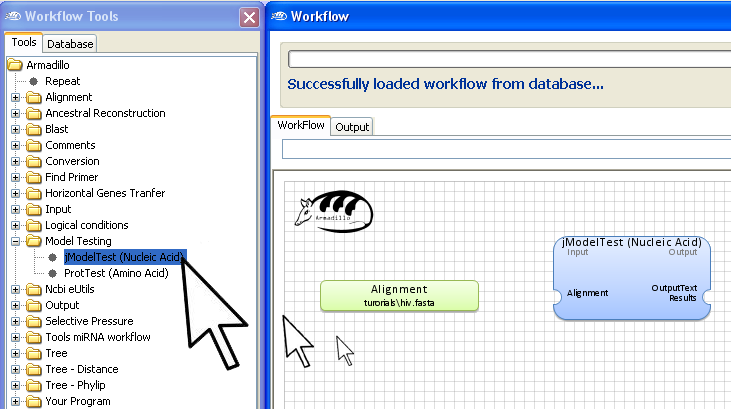Viewport: 731px width, 409px height.
Task: Click the Tree - Phylip folder icon
Action: pos(34,385)
